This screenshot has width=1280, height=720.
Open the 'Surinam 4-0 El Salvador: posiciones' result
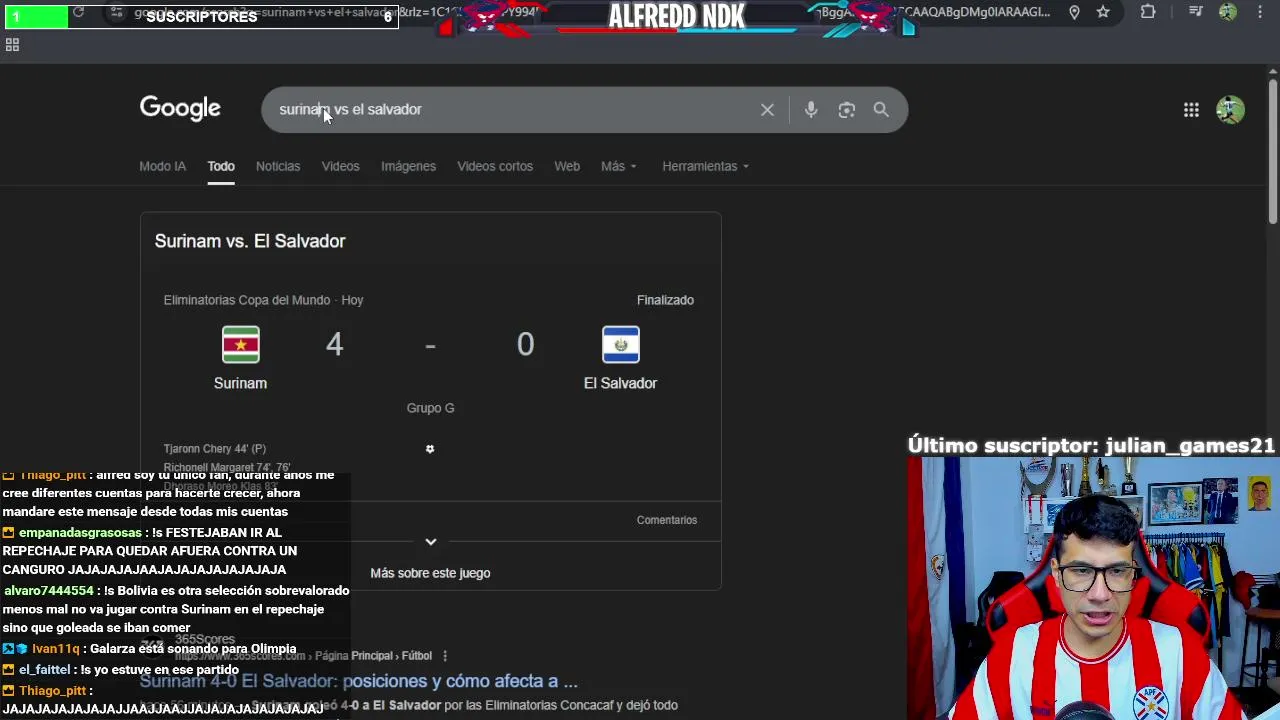[x=359, y=681]
